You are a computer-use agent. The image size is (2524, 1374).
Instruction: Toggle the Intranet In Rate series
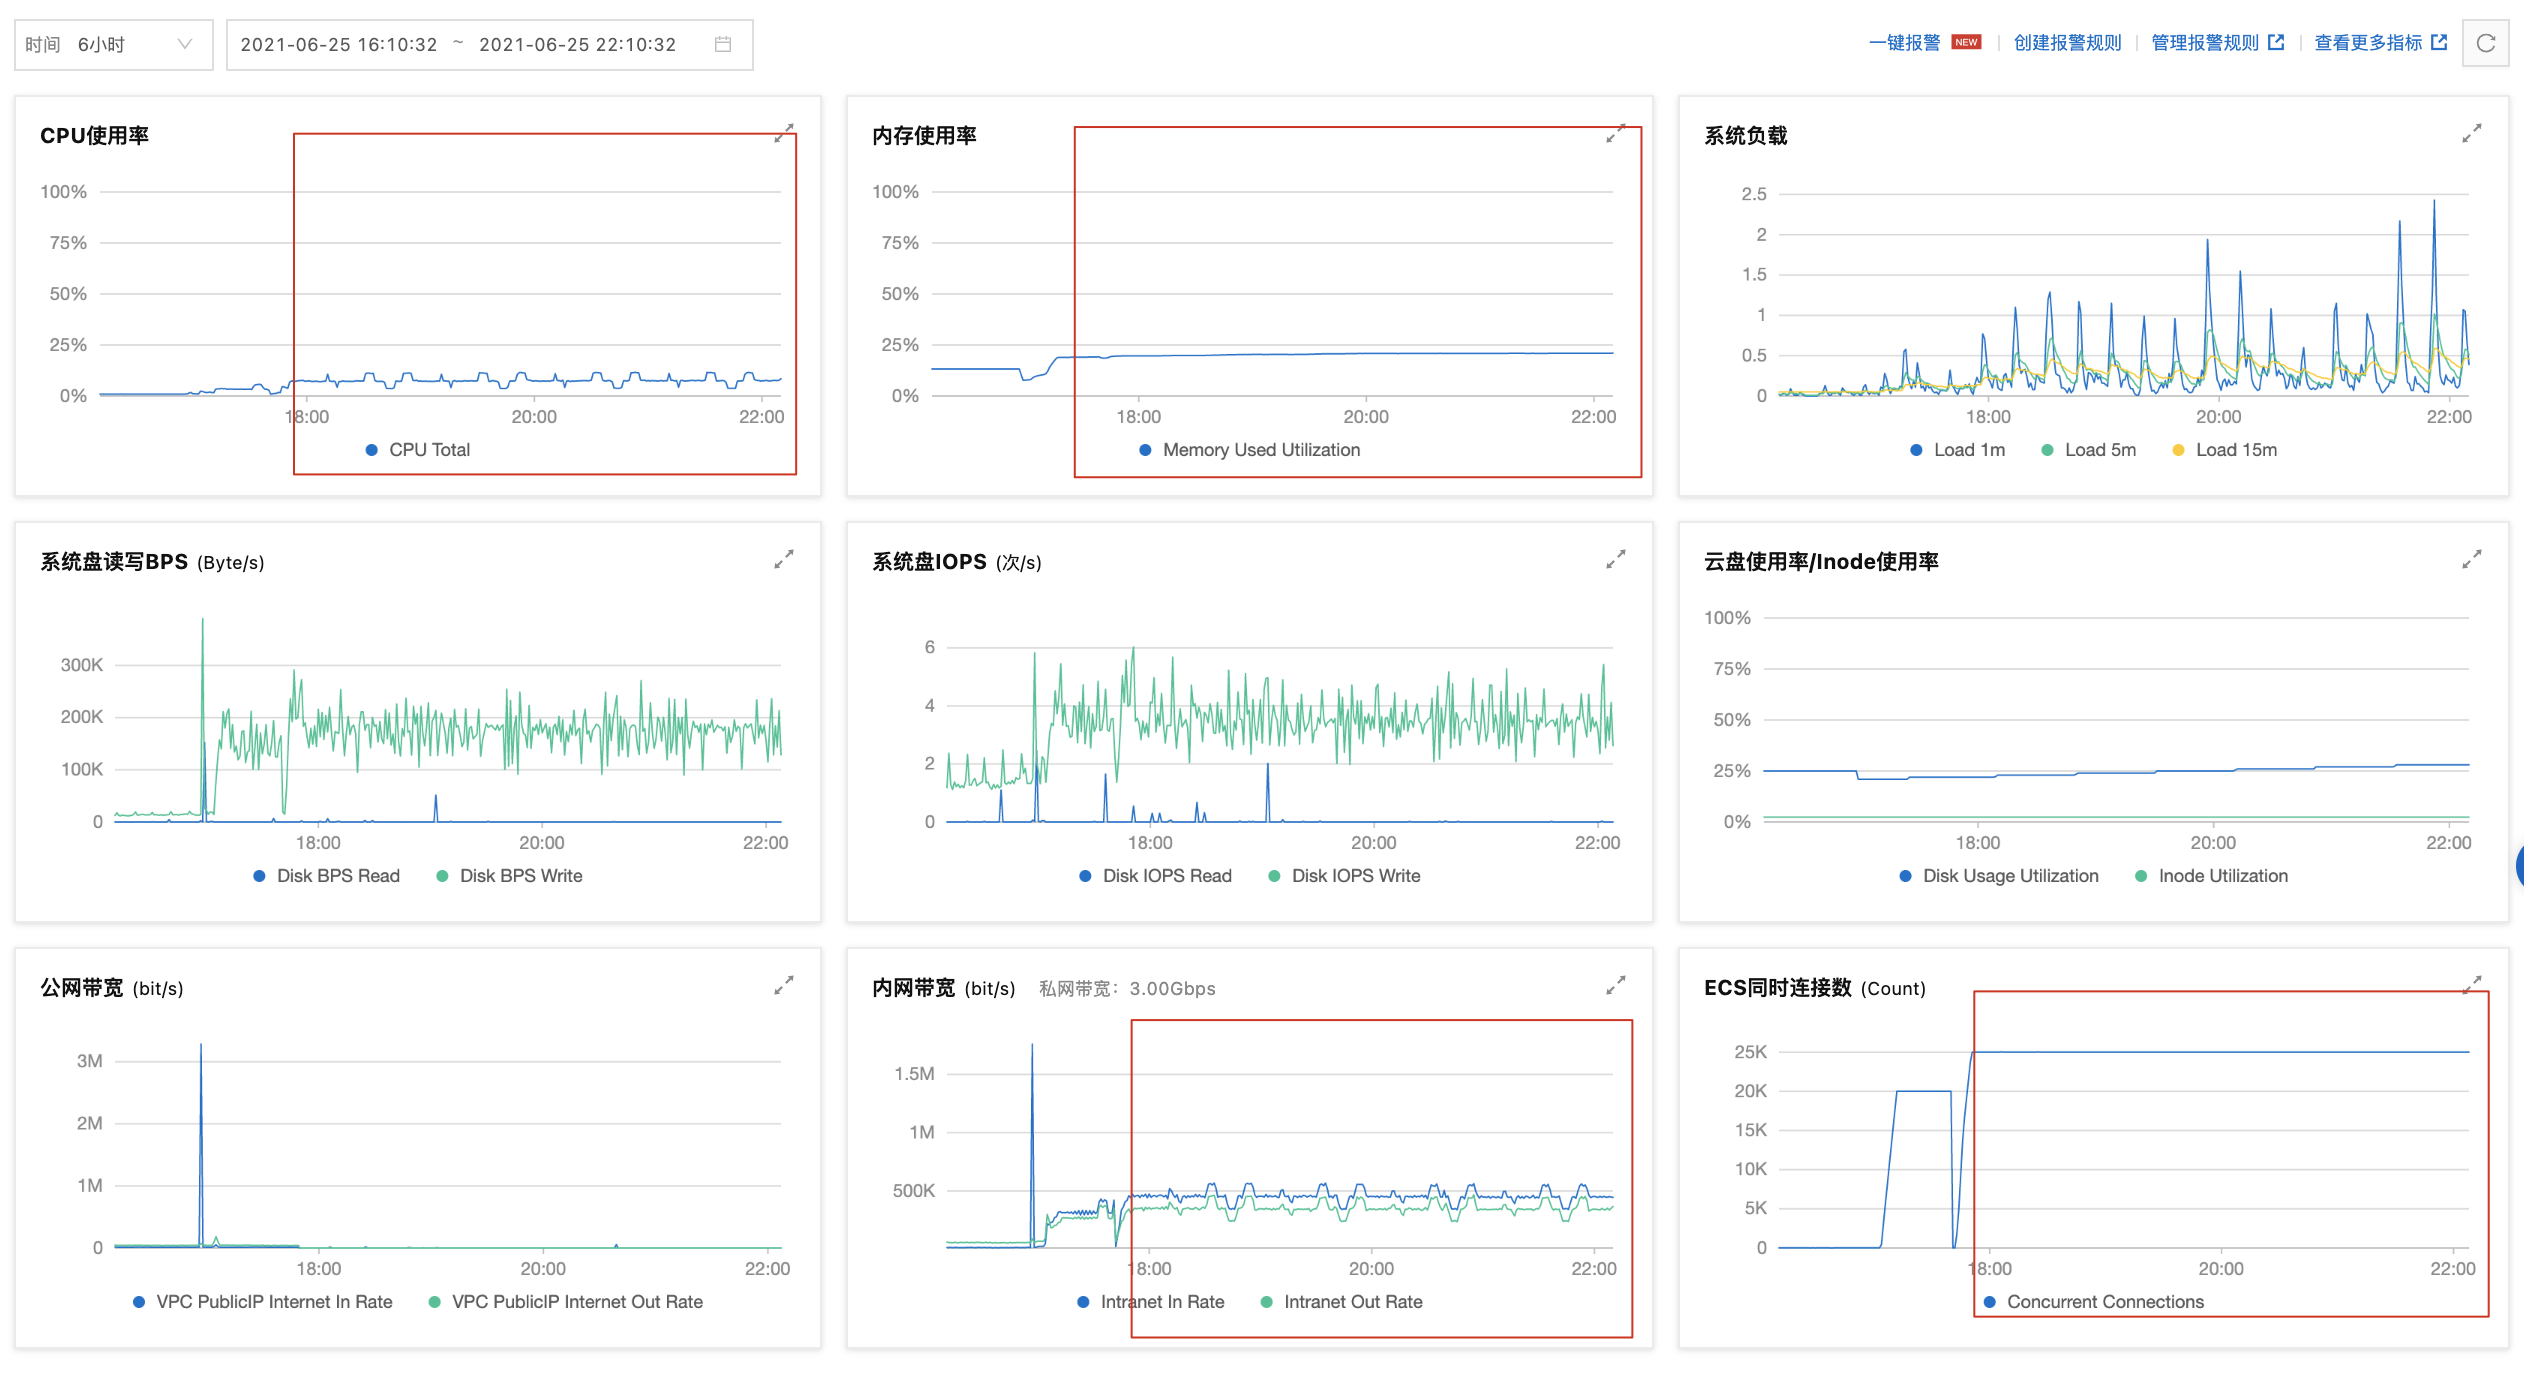1151,1302
